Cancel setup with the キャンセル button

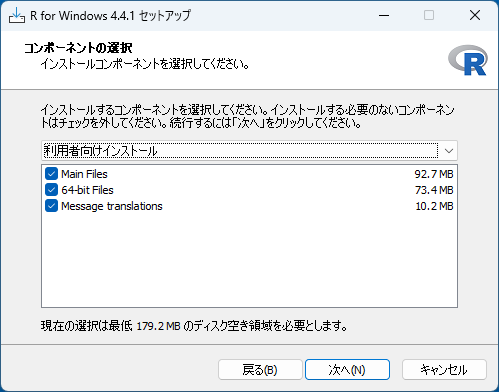[x=444, y=369]
